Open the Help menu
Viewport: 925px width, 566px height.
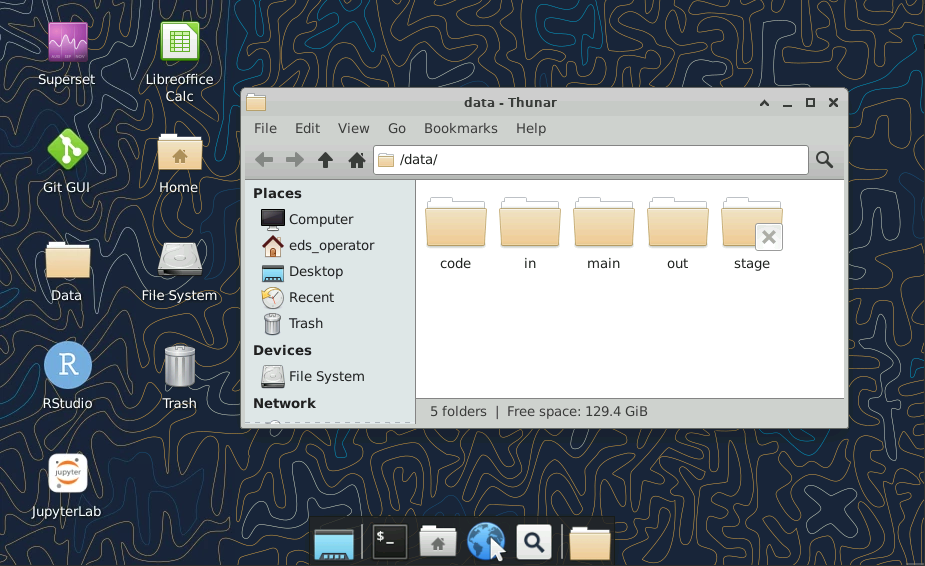[x=531, y=128]
